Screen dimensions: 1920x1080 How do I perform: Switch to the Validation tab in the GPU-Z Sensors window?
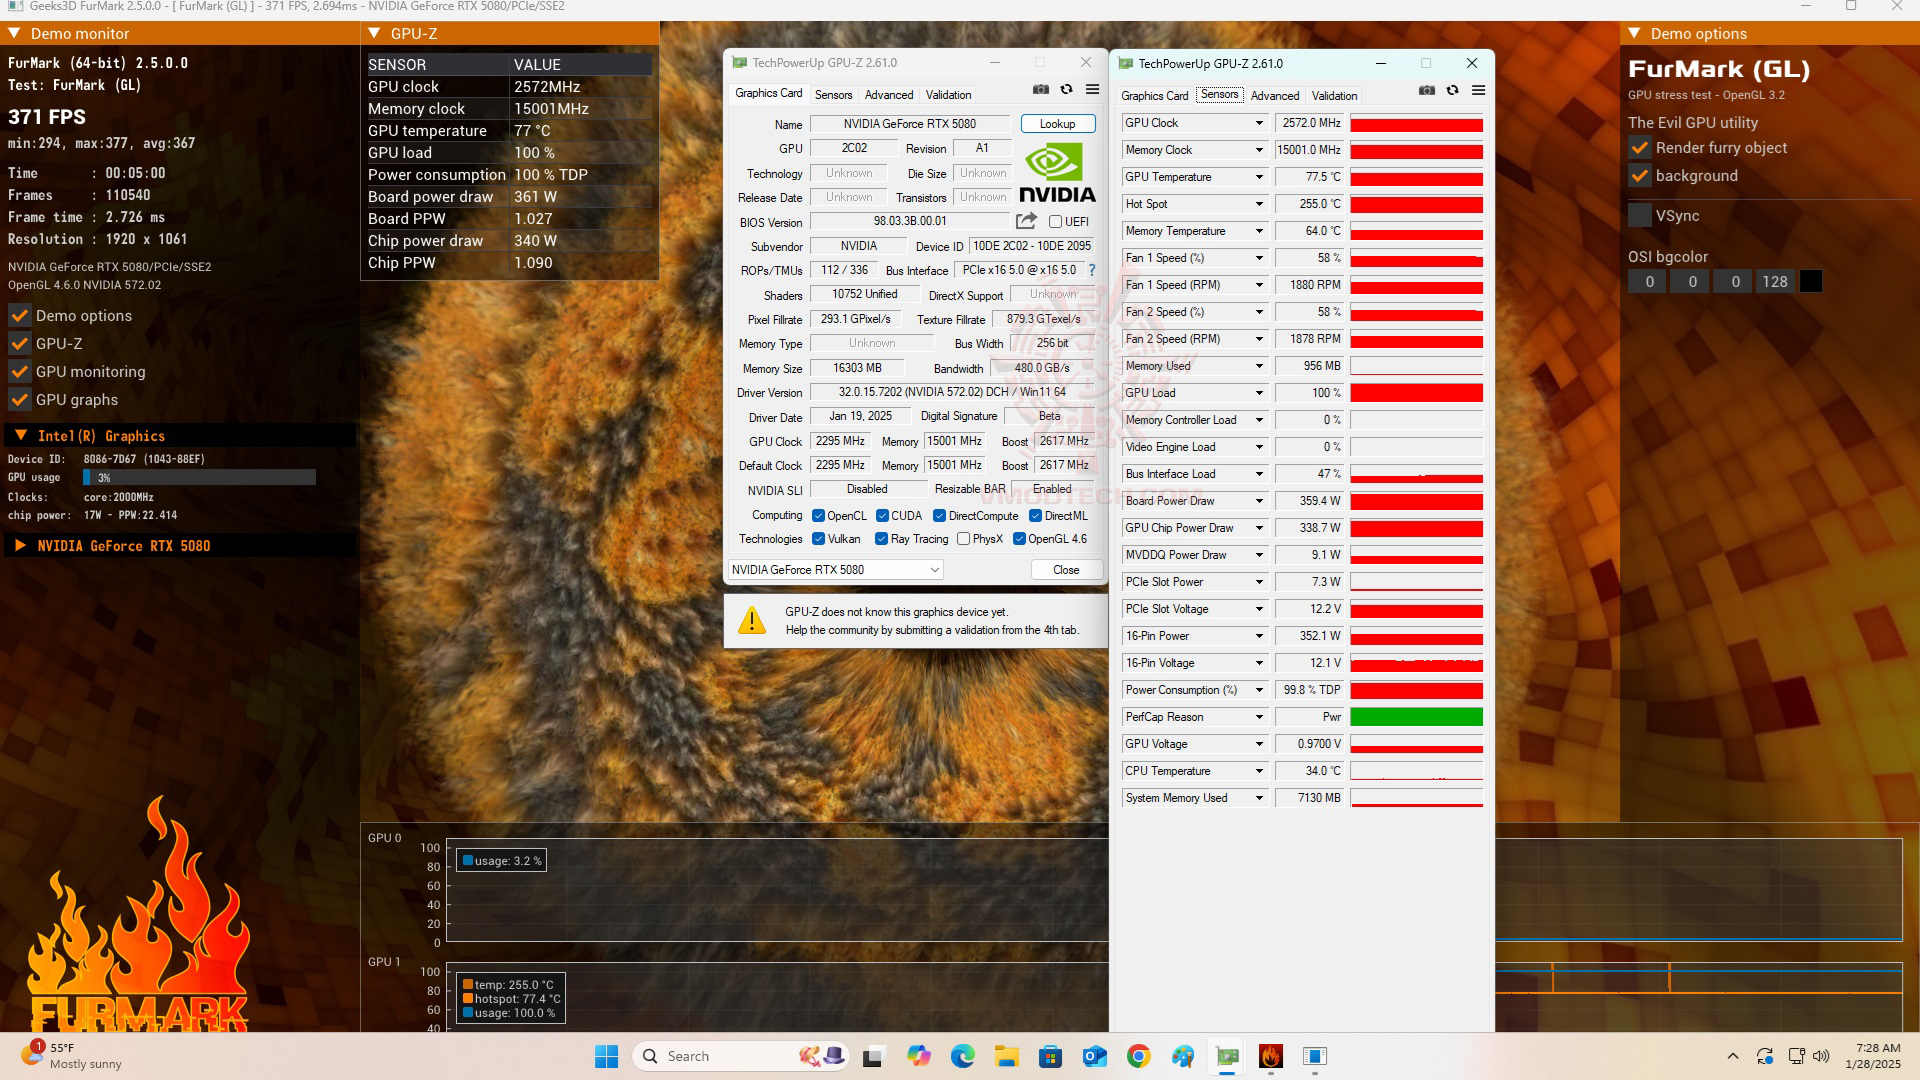pos(1334,96)
